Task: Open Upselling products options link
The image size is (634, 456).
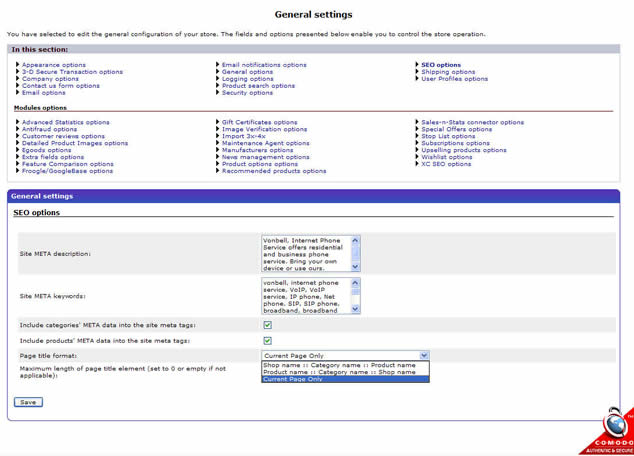Action: (464, 150)
